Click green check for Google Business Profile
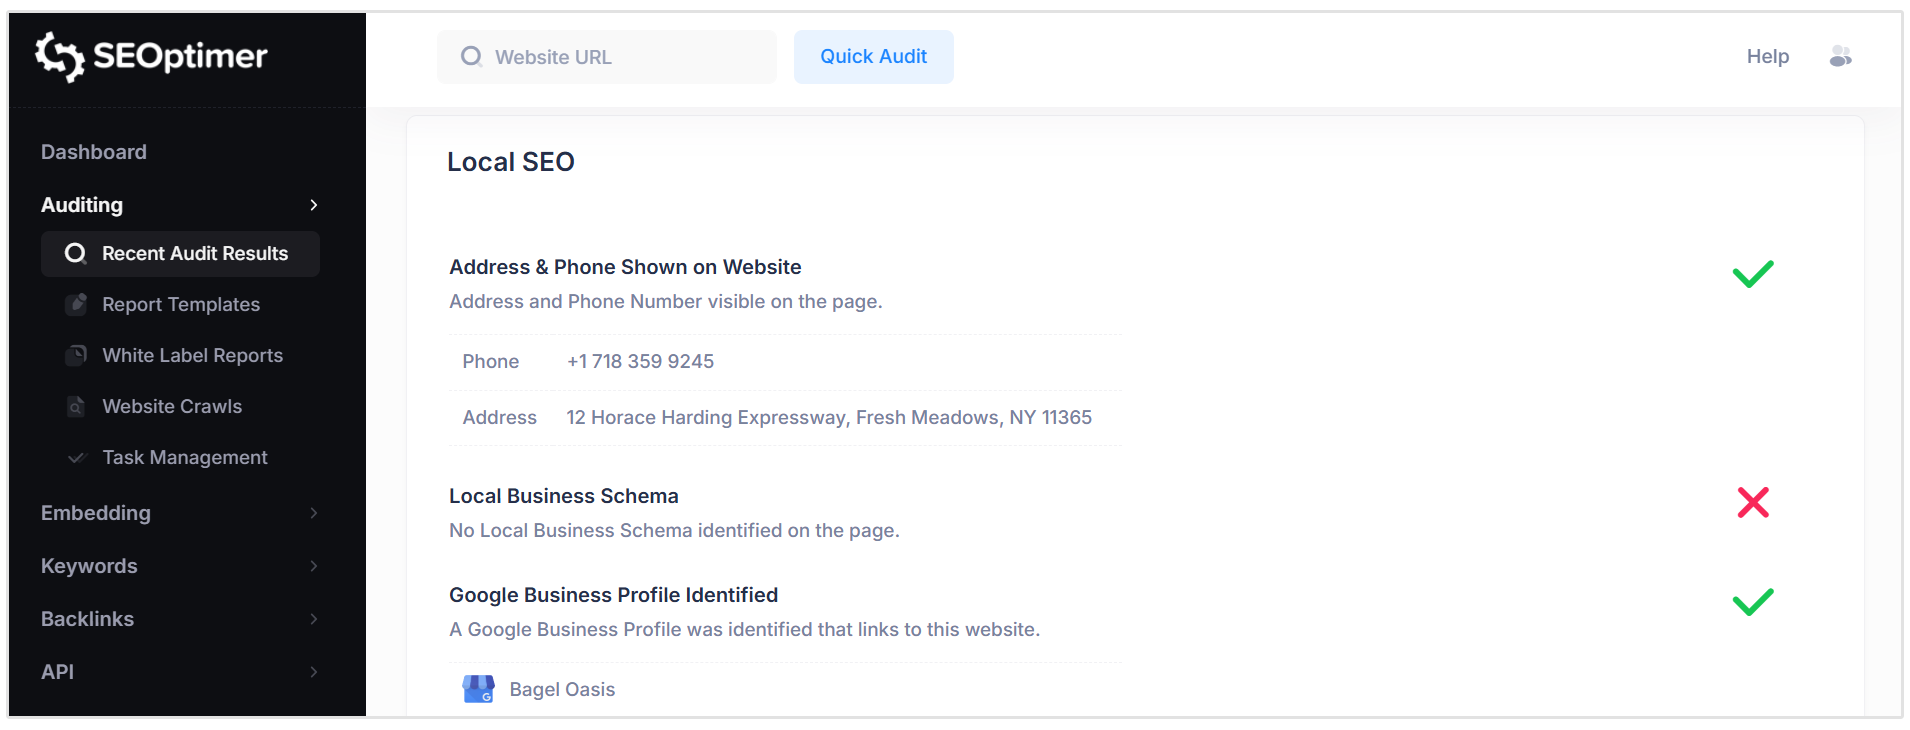This screenshot has height=730, width=1910. click(x=1753, y=602)
